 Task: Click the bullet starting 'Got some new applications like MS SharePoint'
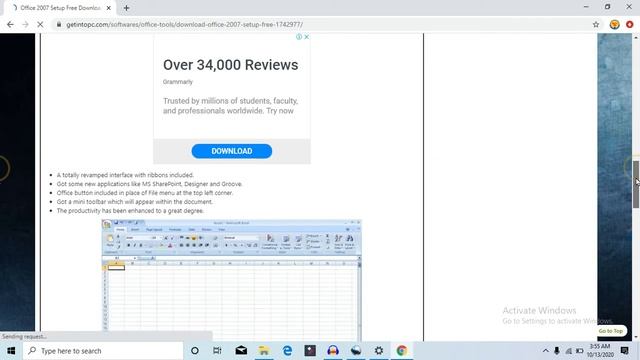coord(149,184)
